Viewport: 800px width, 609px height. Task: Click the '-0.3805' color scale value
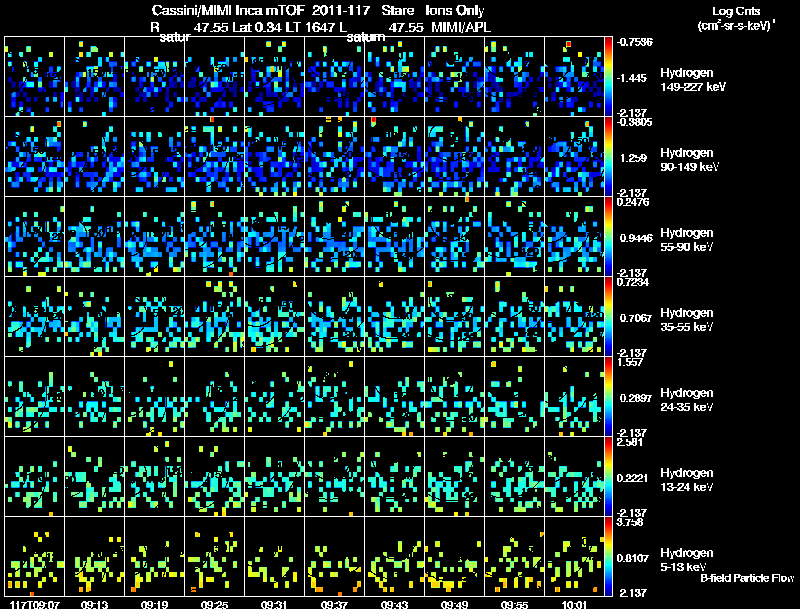635,122
